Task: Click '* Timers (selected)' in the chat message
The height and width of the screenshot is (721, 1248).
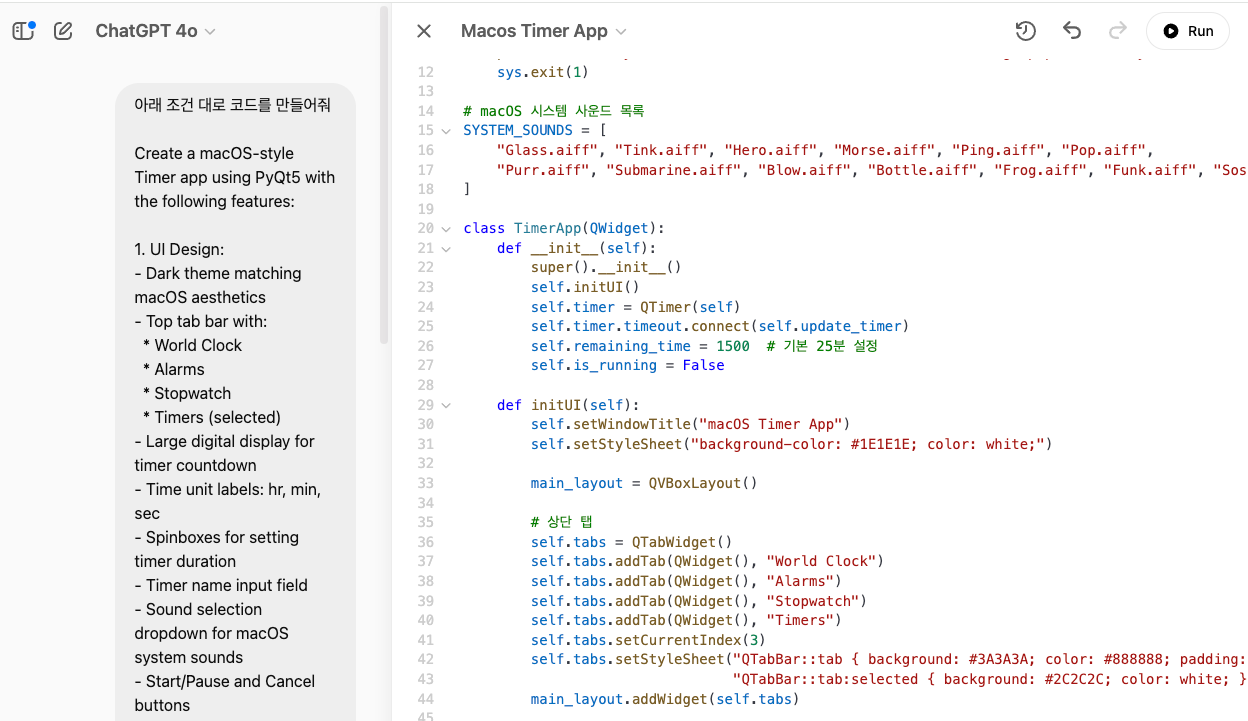Action: pos(212,417)
